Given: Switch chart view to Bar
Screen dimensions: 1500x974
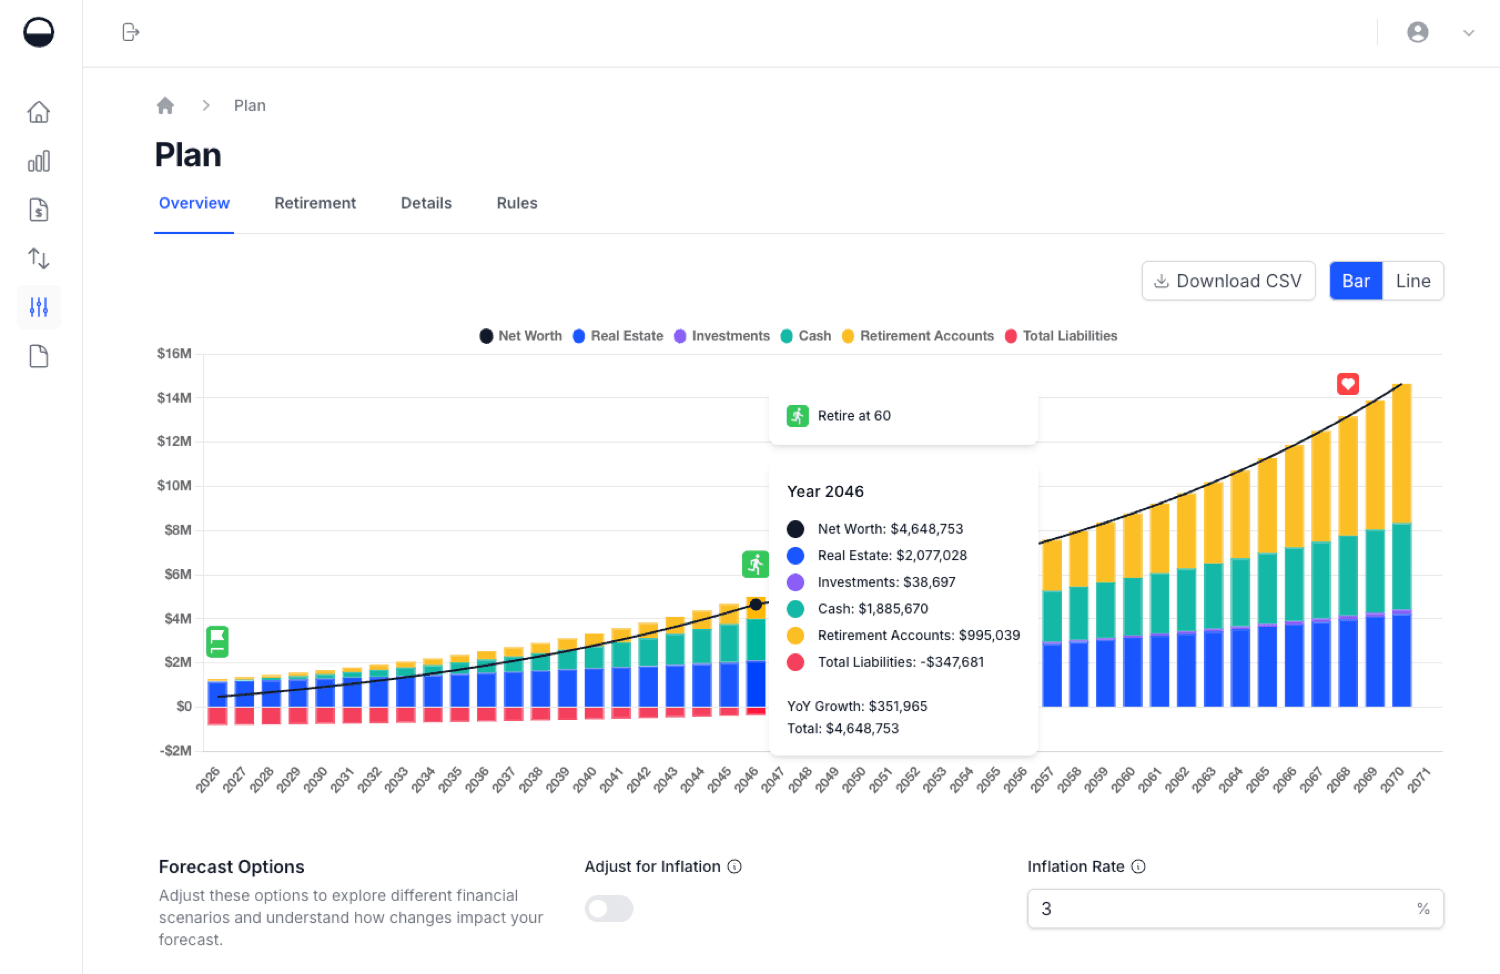Looking at the screenshot, I should [x=1356, y=281].
